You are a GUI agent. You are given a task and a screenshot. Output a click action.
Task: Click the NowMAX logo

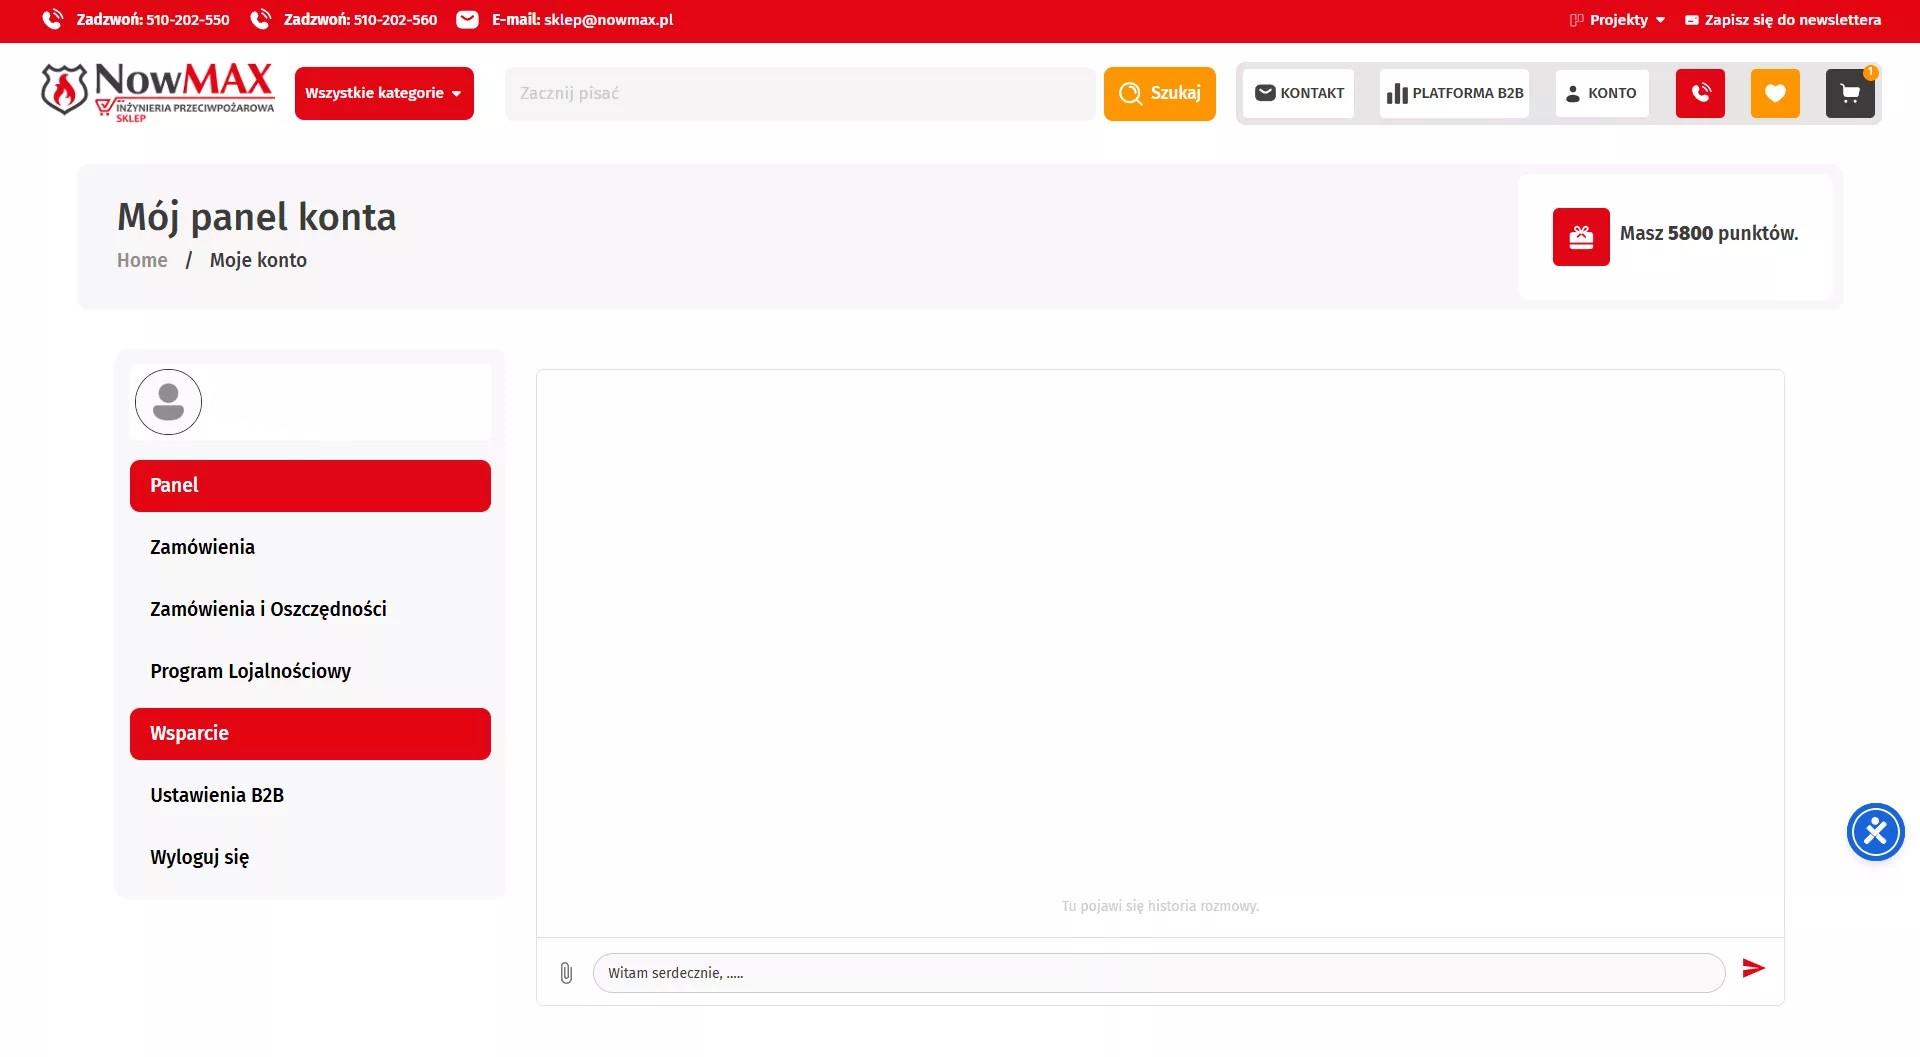tap(158, 92)
